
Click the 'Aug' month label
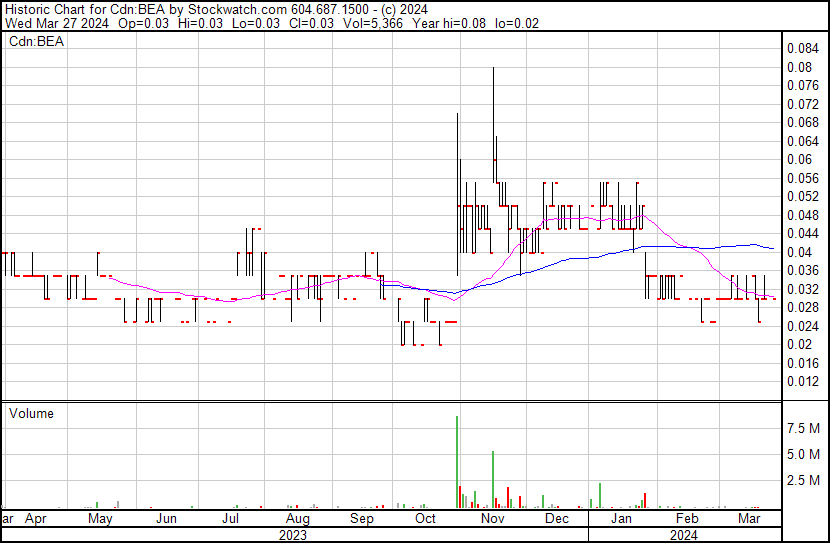click(297, 519)
